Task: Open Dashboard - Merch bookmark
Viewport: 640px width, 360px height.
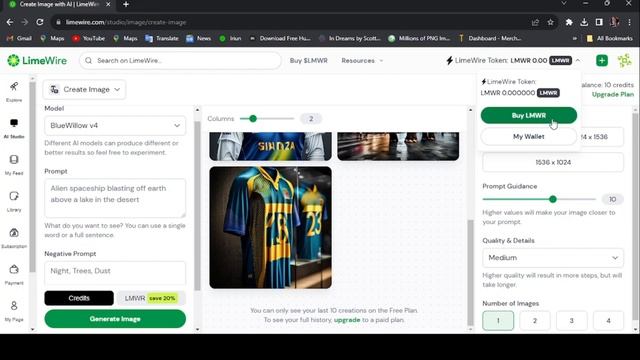Action: tap(490, 38)
